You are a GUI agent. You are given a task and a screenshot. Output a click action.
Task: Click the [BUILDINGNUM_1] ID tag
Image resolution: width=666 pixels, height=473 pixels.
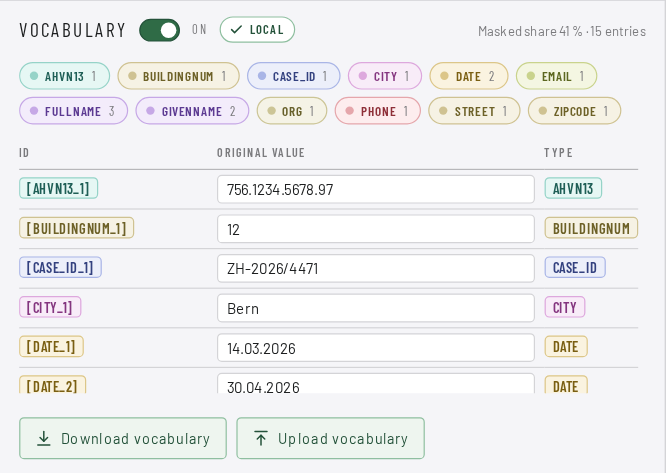tap(76, 228)
